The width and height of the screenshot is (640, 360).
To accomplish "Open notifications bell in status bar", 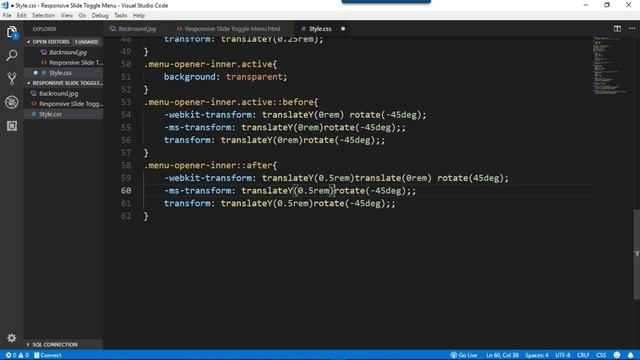I will point(631,355).
